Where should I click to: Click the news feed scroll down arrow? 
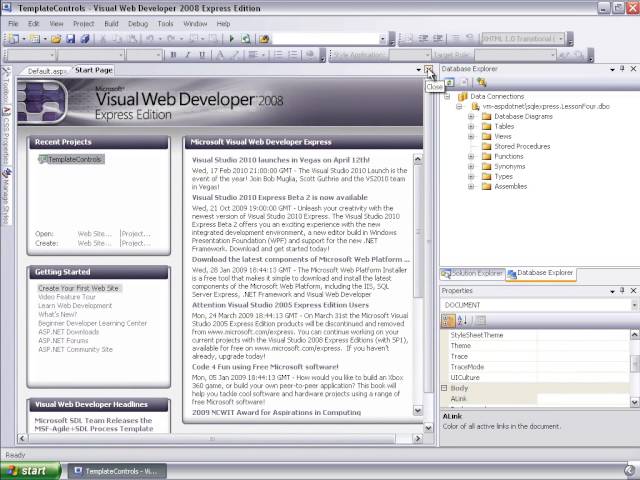coord(418,410)
